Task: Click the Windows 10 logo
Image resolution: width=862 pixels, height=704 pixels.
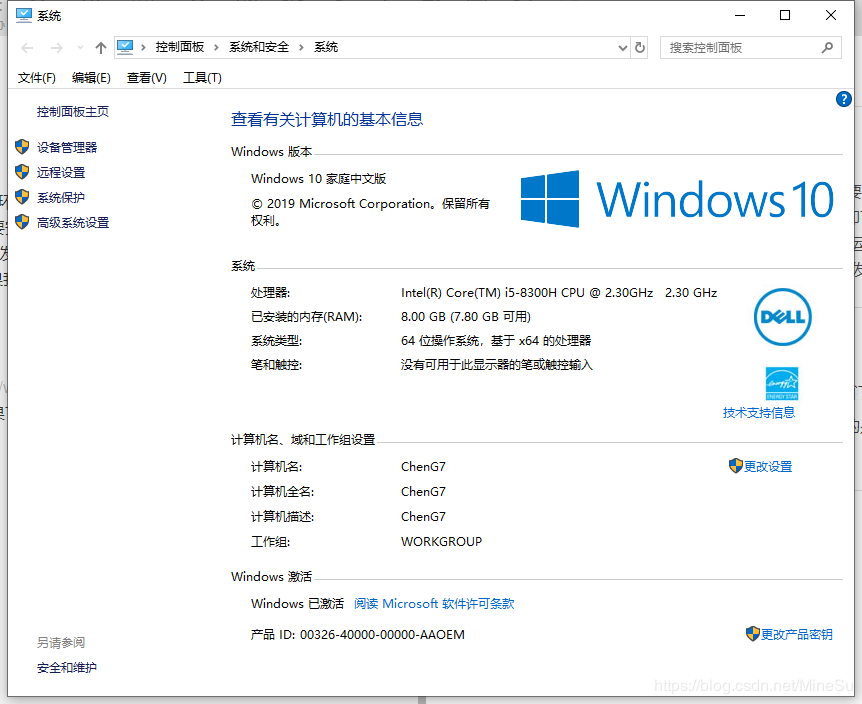Action: [677, 199]
